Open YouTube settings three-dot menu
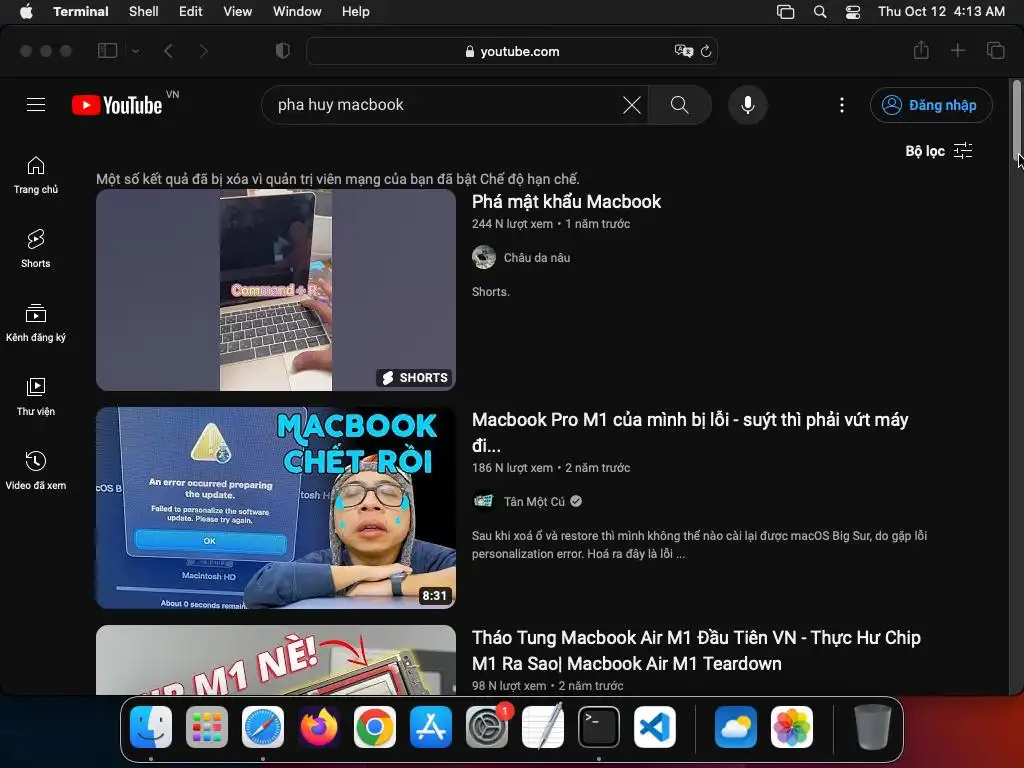 click(x=842, y=105)
